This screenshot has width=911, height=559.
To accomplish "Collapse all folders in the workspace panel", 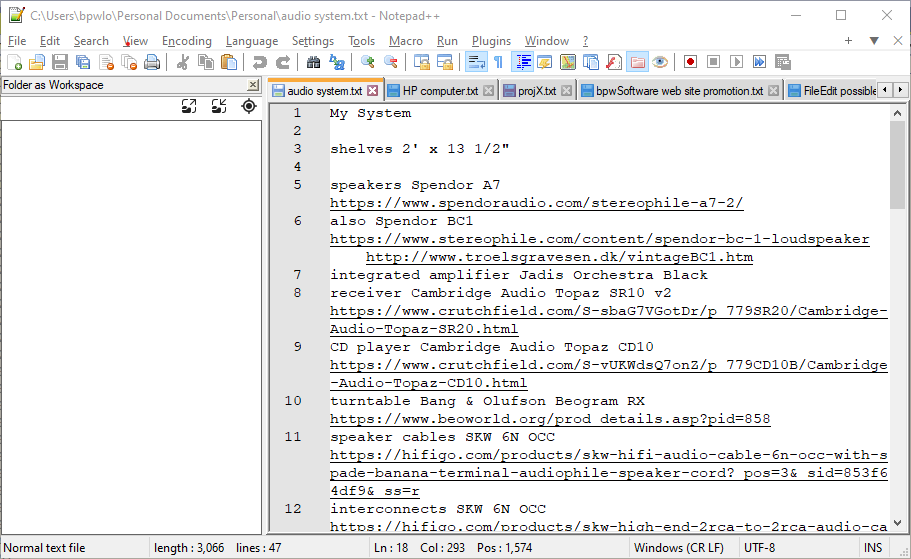I will click(219, 106).
